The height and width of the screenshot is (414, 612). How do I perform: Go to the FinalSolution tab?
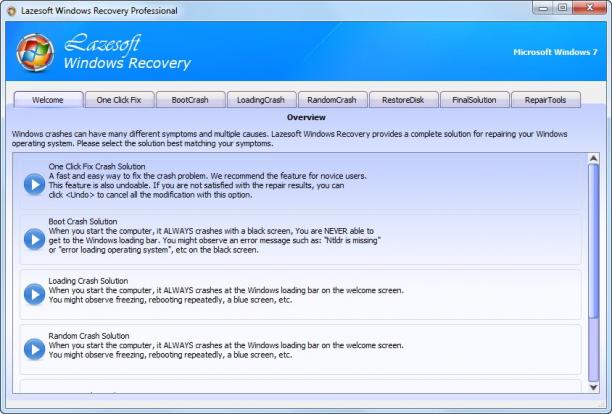point(474,100)
